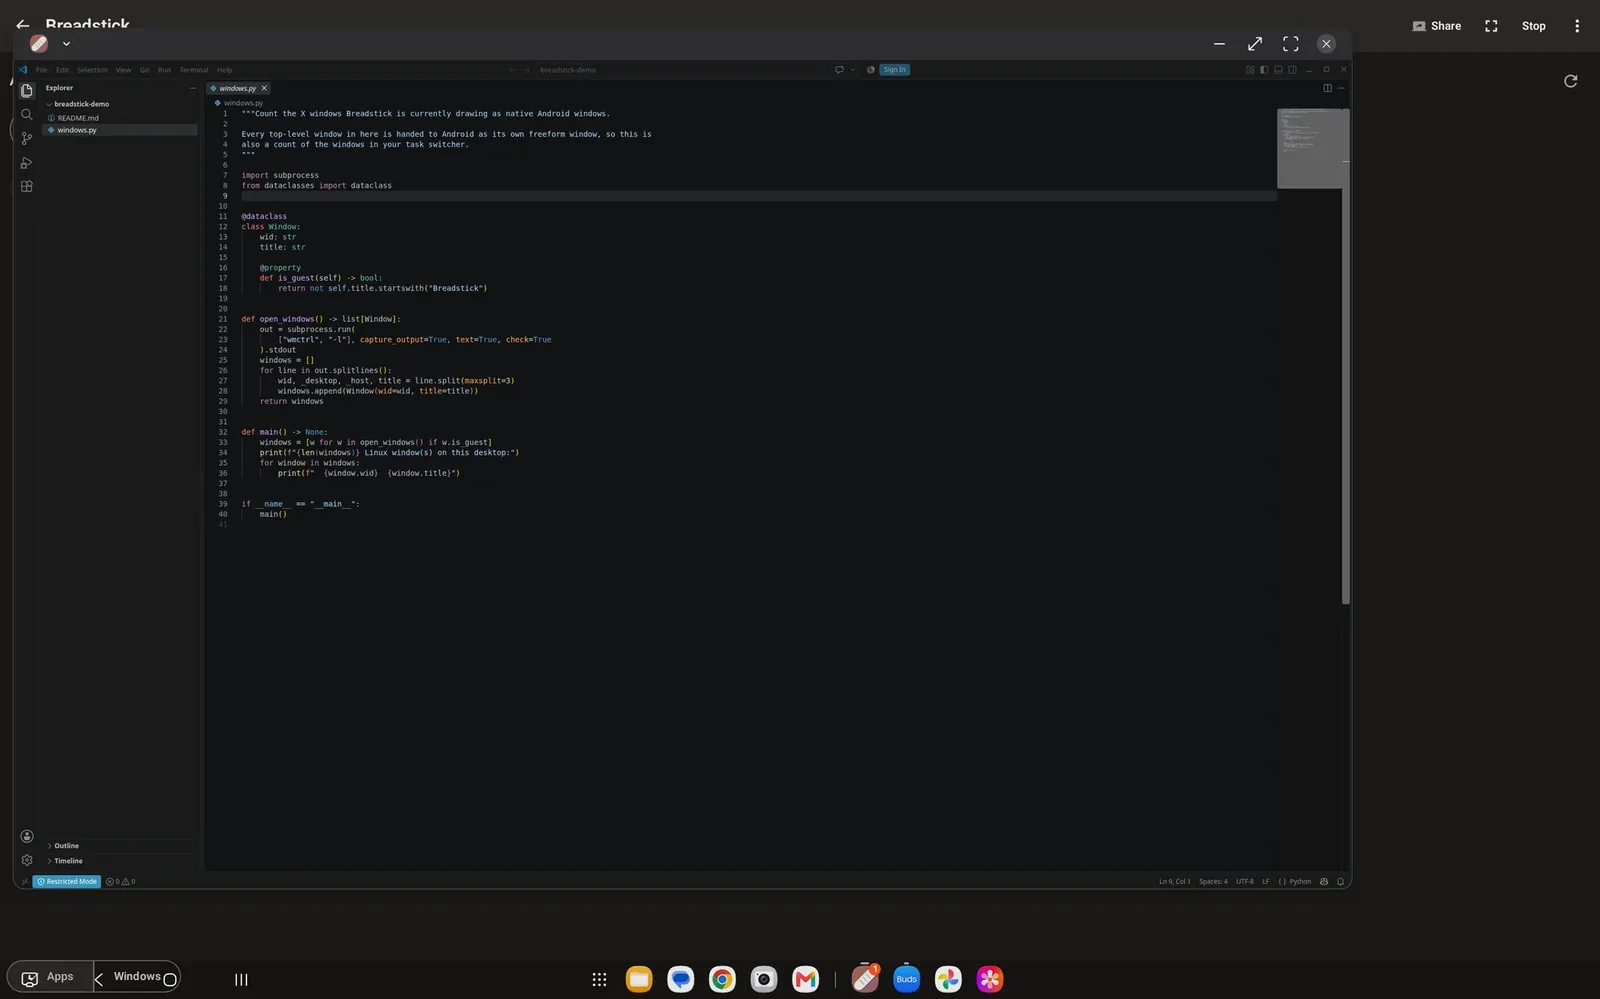Viewport: 1600px width, 999px height.
Task: Open the remote window icon in status bar
Action: click(24, 881)
